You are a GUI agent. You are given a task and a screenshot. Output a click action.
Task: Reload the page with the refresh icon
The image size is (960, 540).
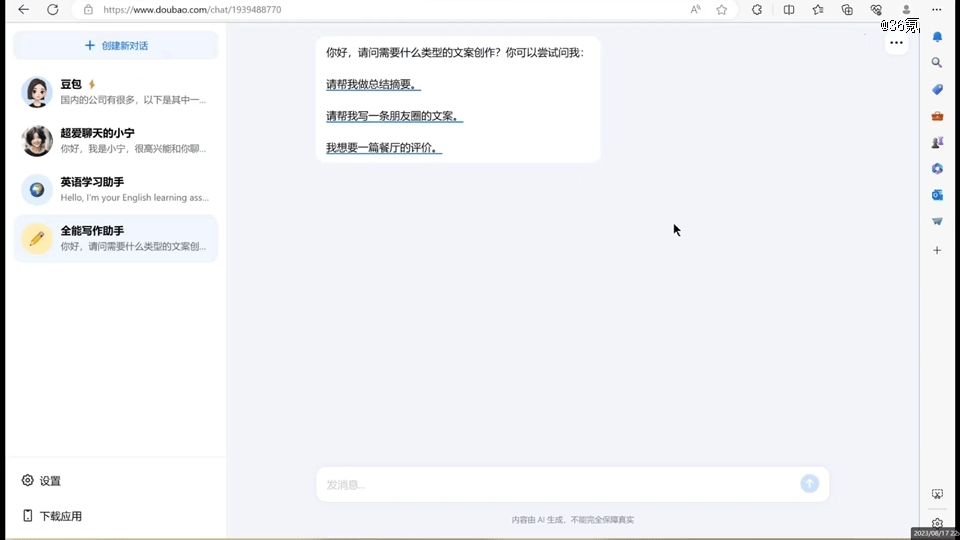tap(53, 10)
